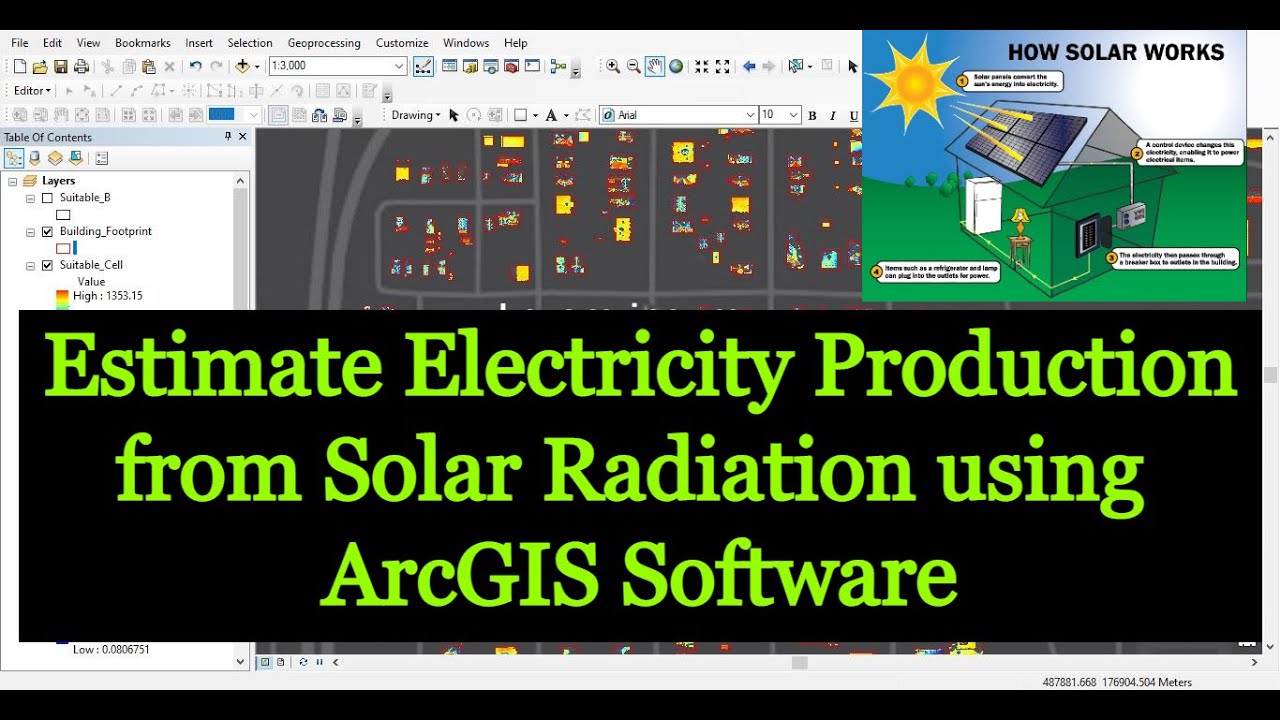Switch to List By Visibility view
The image size is (1280, 720).
55,158
